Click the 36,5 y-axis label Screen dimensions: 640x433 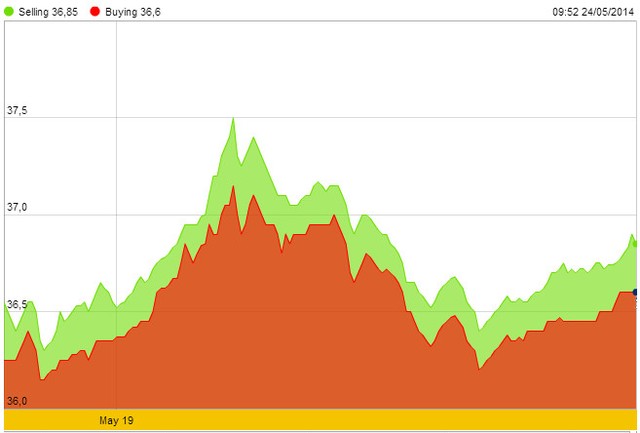click(x=17, y=304)
